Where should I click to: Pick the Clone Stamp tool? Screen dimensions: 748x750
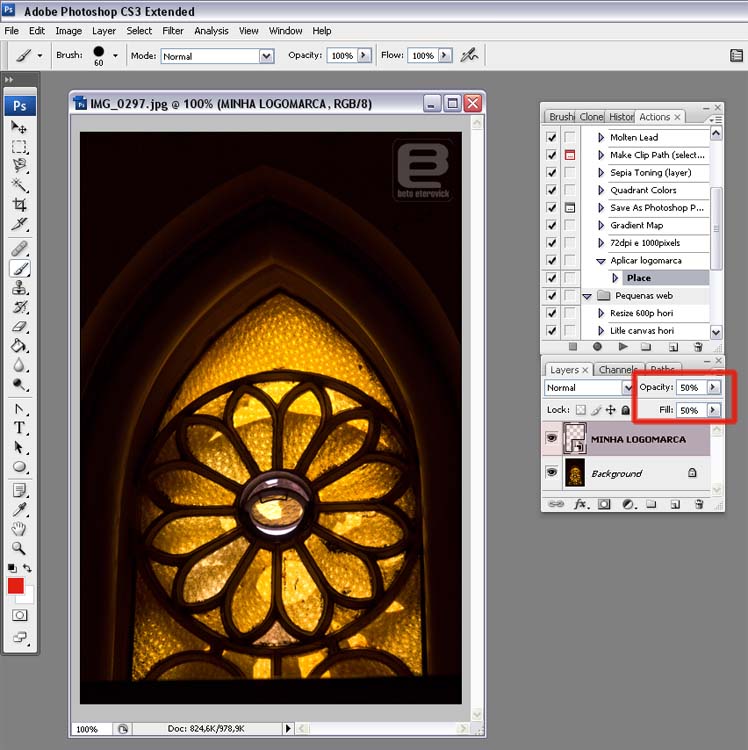(x=19, y=287)
